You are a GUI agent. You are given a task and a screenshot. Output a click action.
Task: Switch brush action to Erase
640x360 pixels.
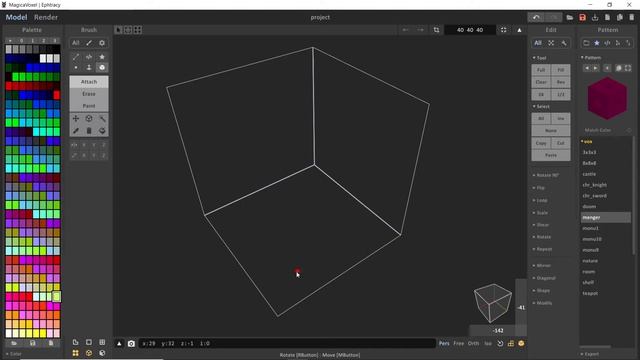click(89, 94)
